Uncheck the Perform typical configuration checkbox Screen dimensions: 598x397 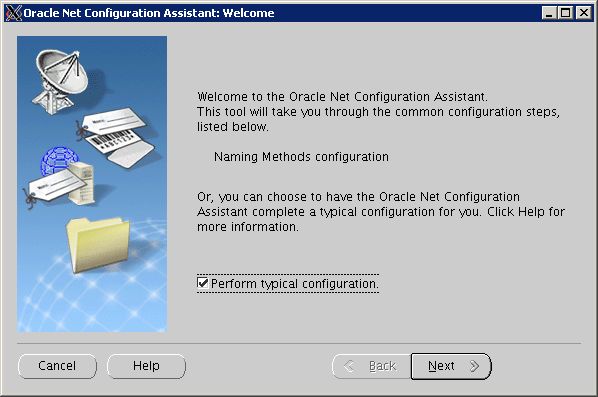pyautogui.click(x=203, y=283)
